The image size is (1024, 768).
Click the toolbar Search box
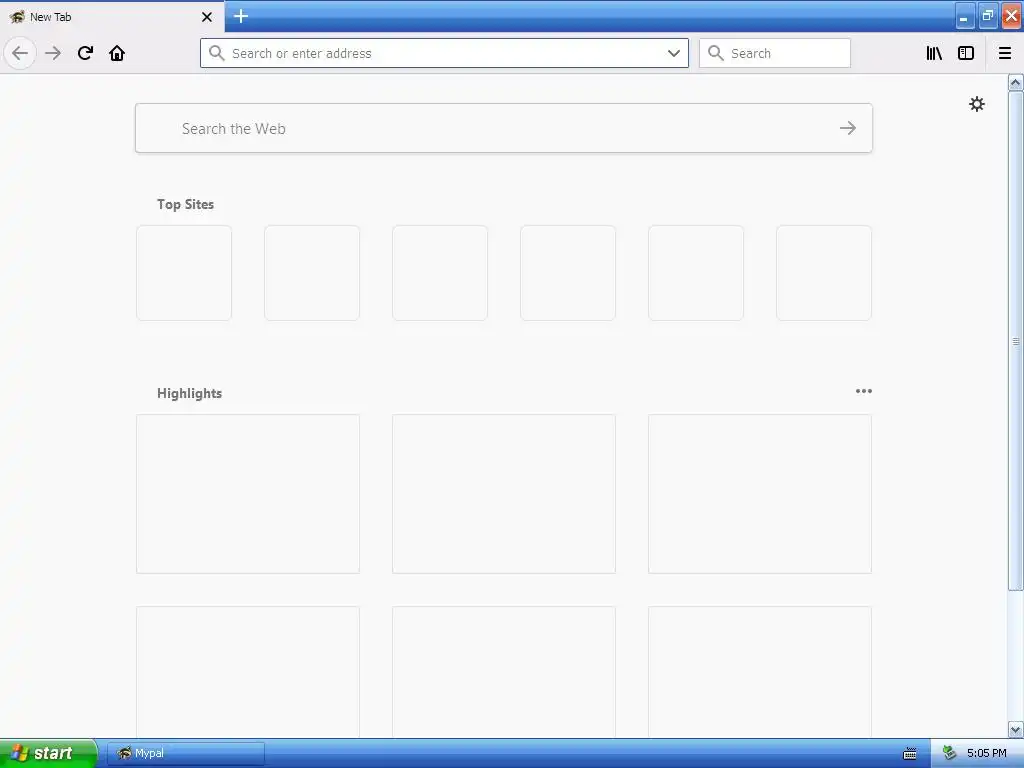pos(775,53)
